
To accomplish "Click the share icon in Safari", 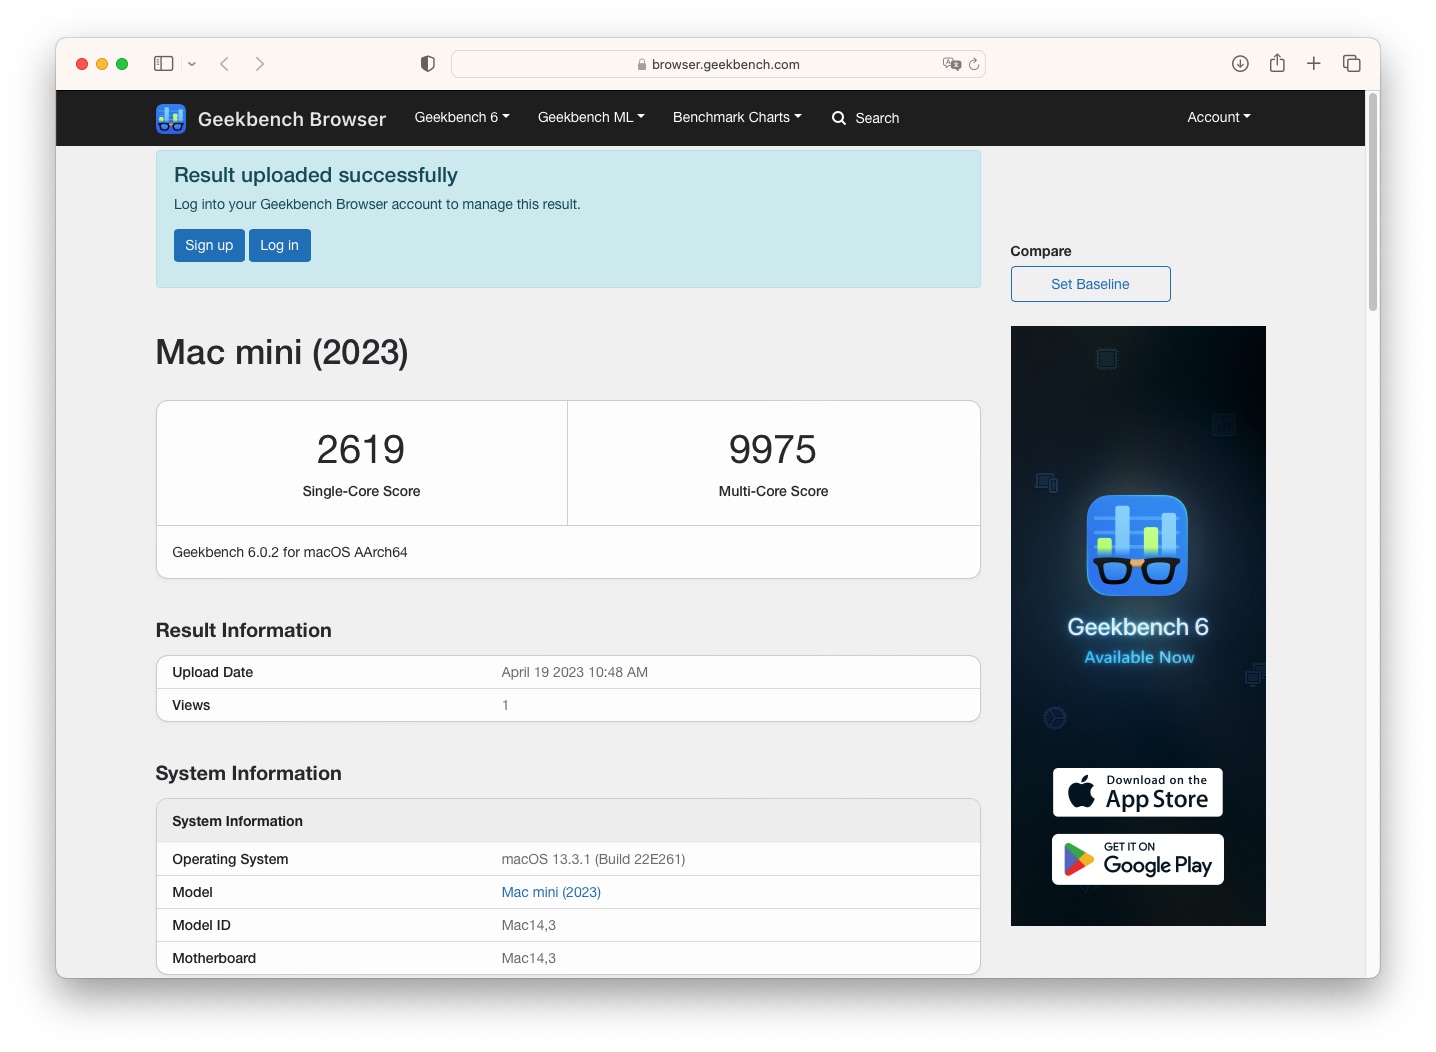I will [1277, 63].
